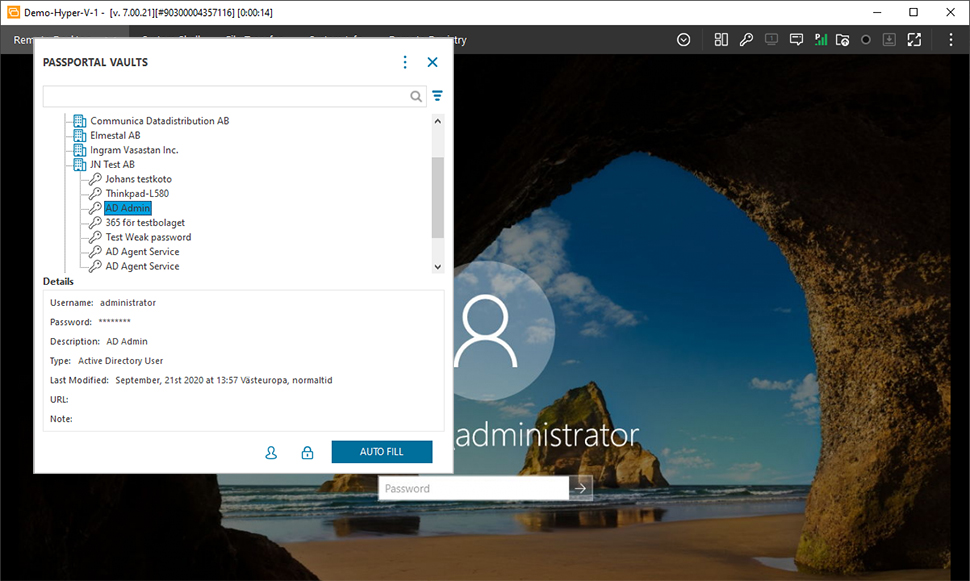The height and width of the screenshot is (581, 970).
Task: Click the vault list scroll up arrow
Action: pyautogui.click(x=437, y=121)
